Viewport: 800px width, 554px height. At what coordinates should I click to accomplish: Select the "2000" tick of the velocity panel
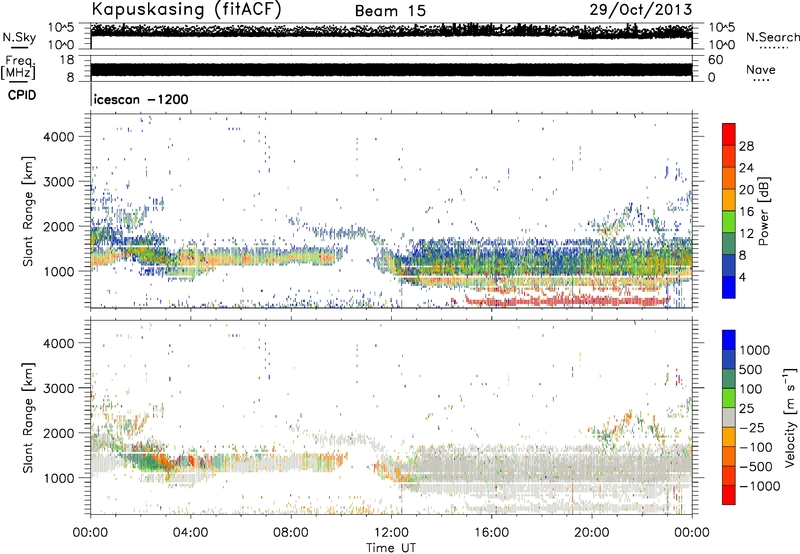[59, 433]
